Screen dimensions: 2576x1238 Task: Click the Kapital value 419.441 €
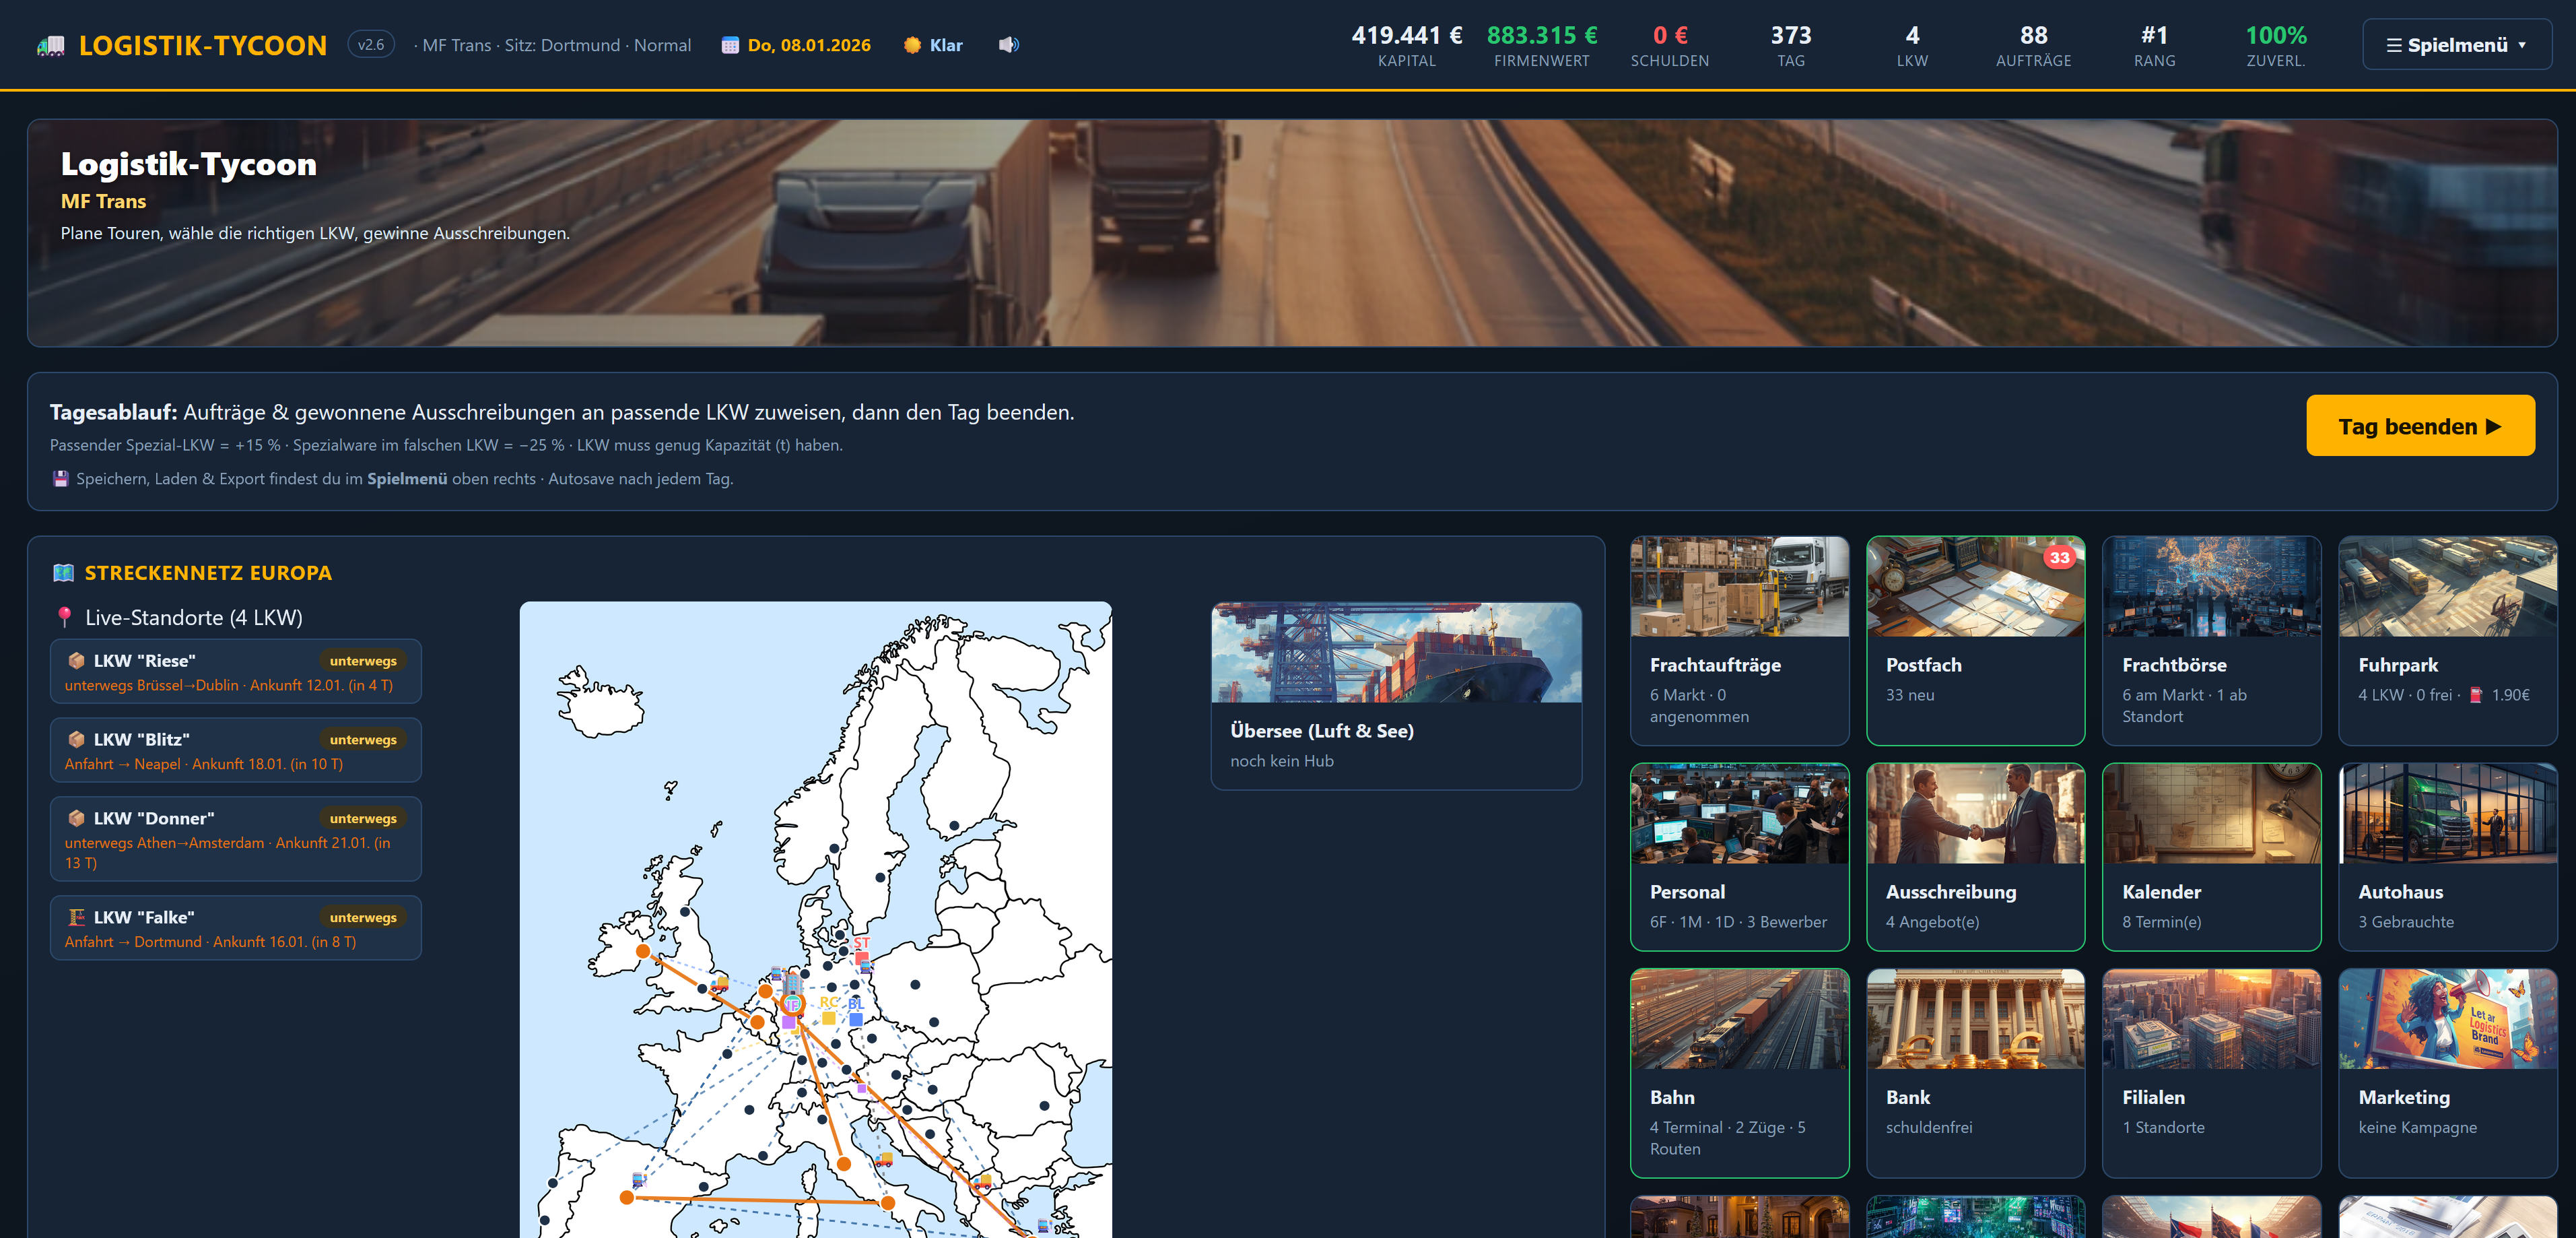[1406, 35]
